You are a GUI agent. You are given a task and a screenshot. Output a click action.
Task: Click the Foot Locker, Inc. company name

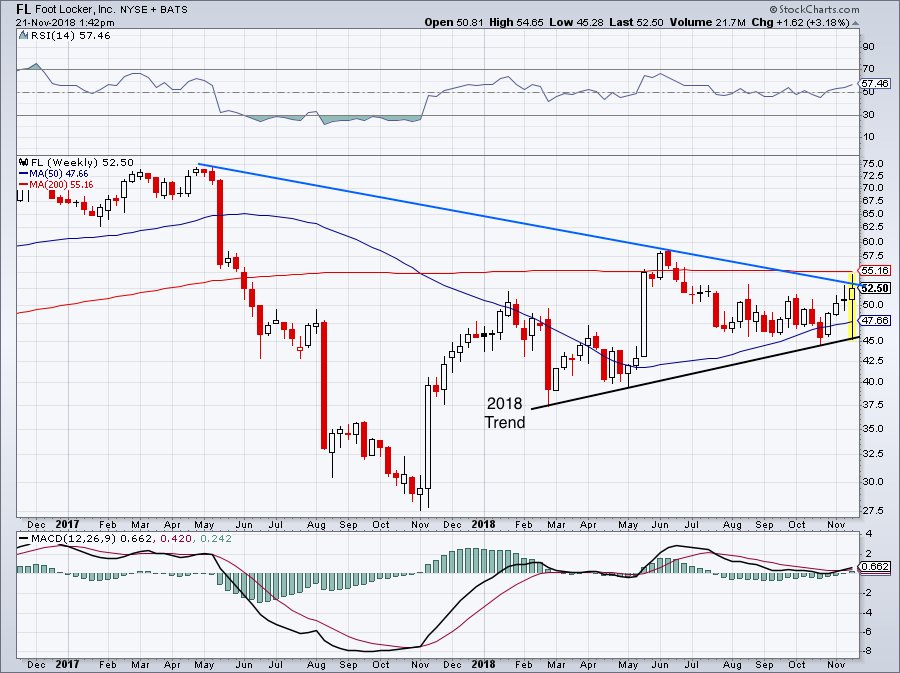pyautogui.click(x=75, y=10)
